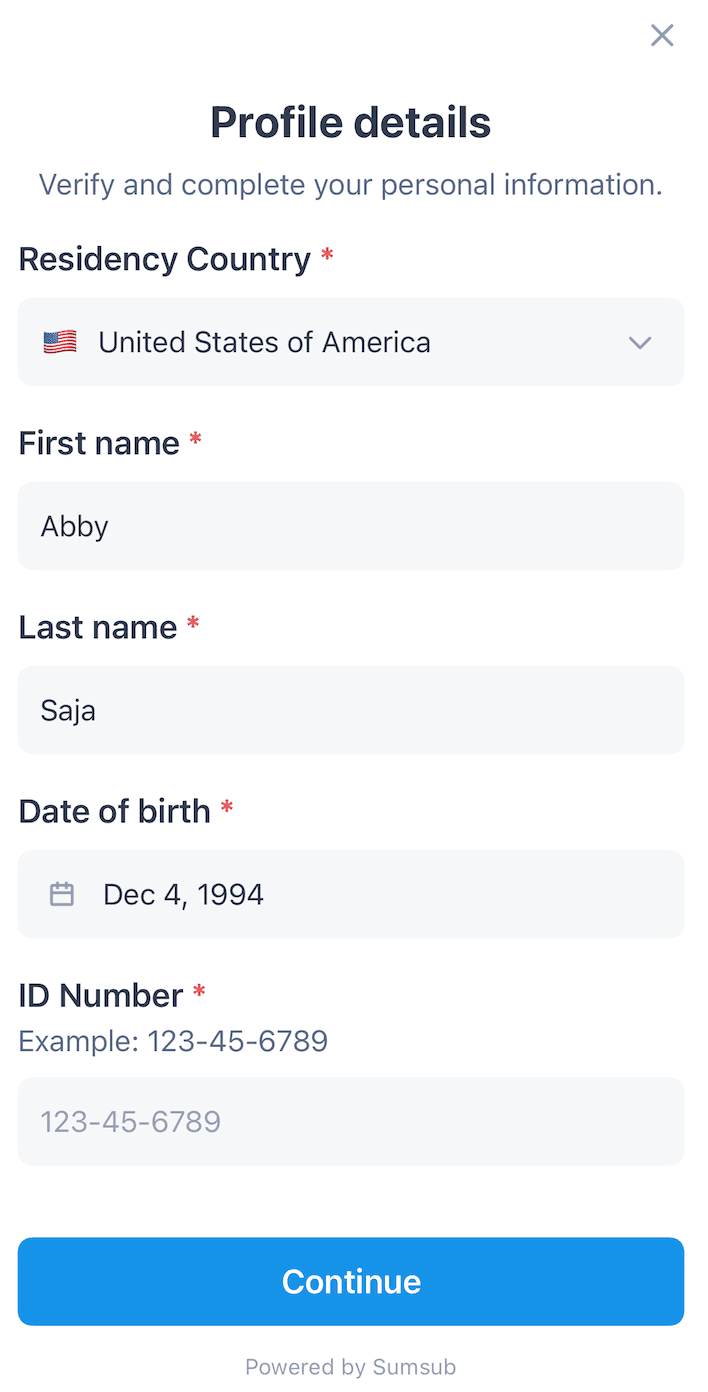
Task: Click the Last name label
Action: 98,627
